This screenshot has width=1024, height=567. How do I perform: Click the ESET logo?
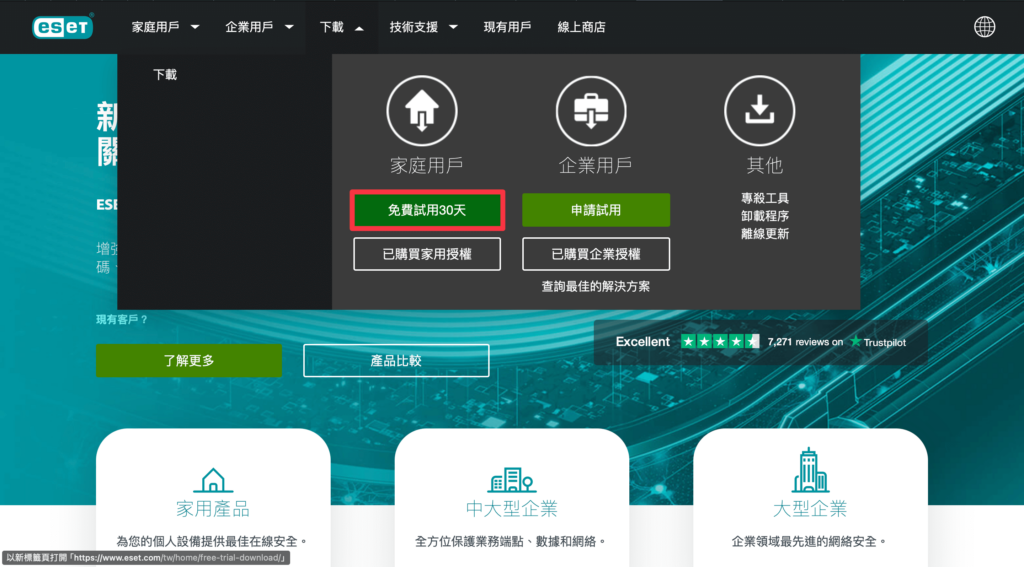pos(63,26)
